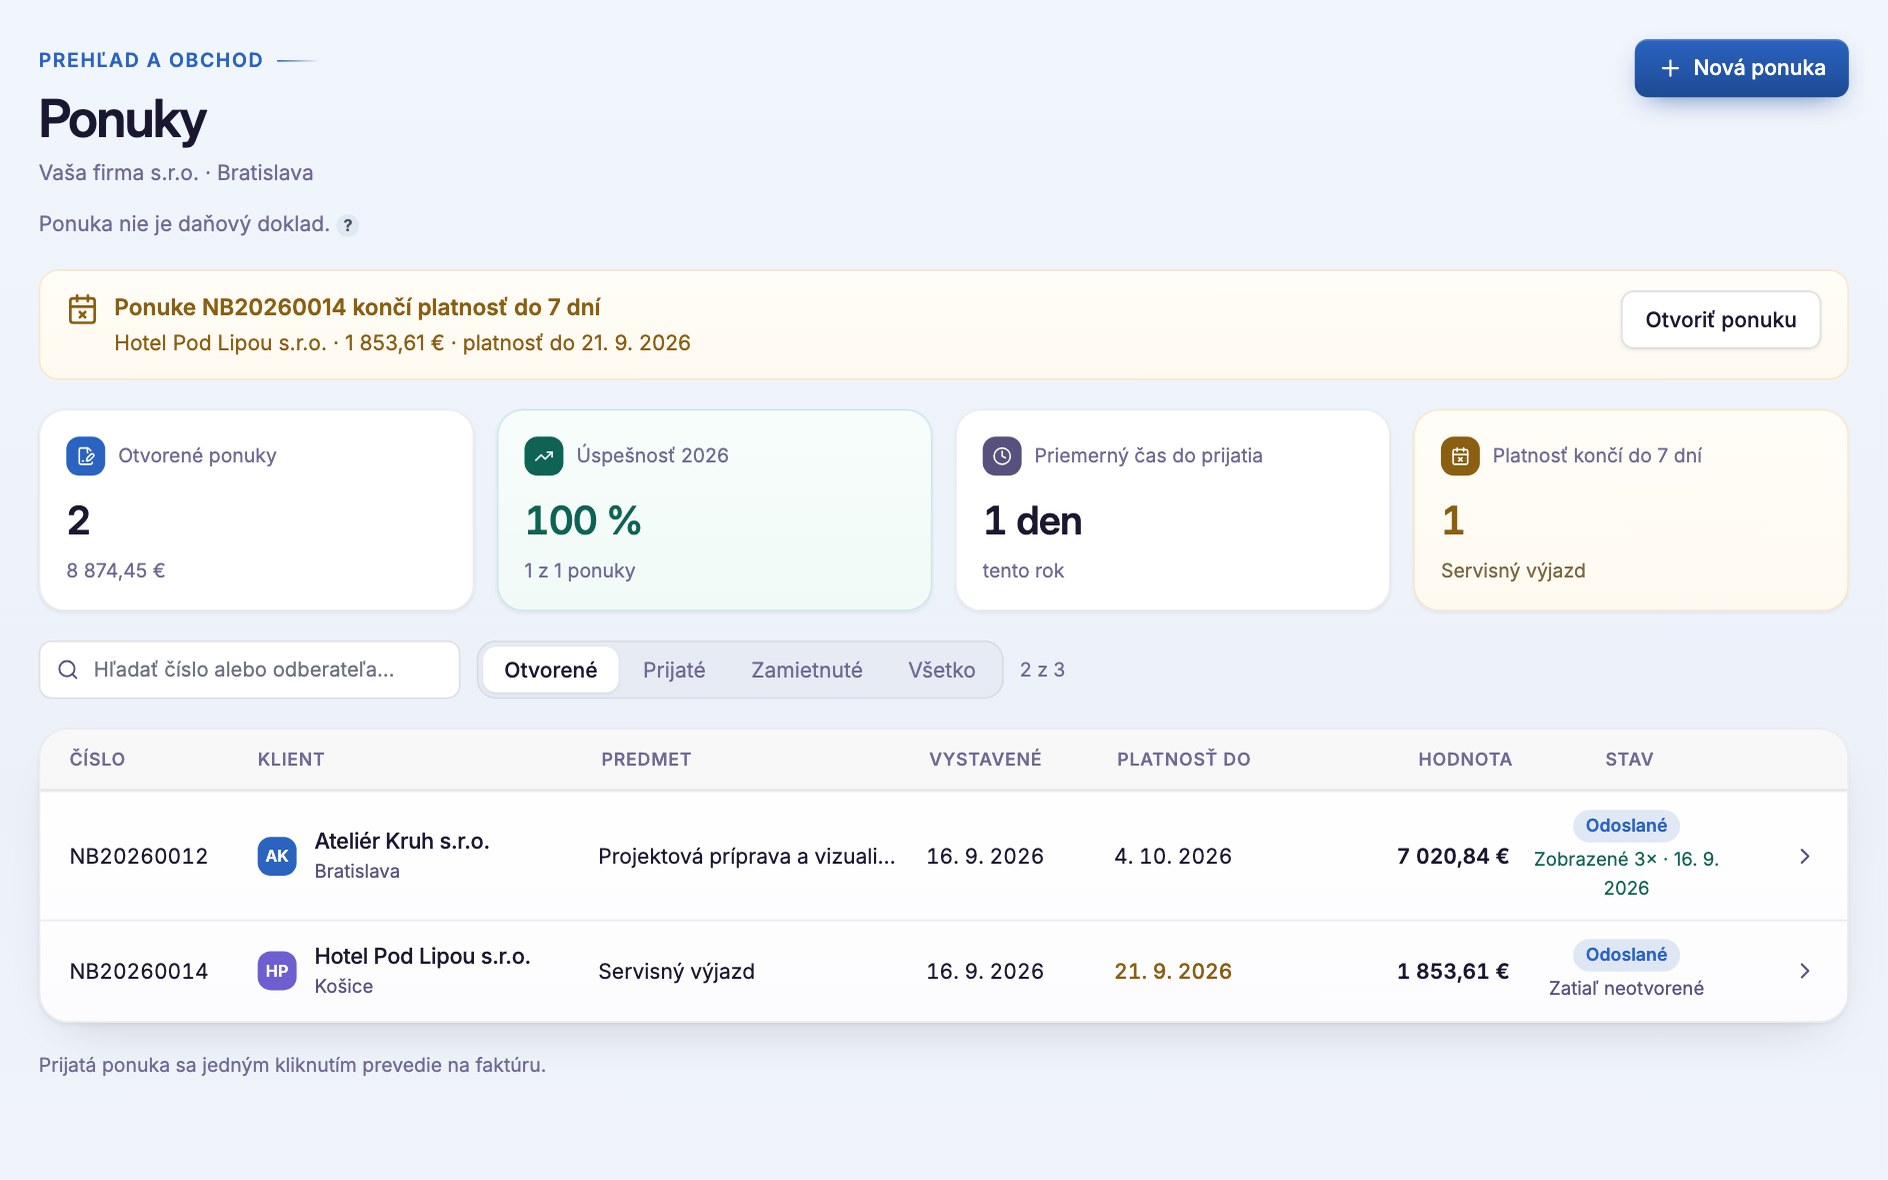
Task: Click the clock icon for average time
Action: tap(1002, 456)
